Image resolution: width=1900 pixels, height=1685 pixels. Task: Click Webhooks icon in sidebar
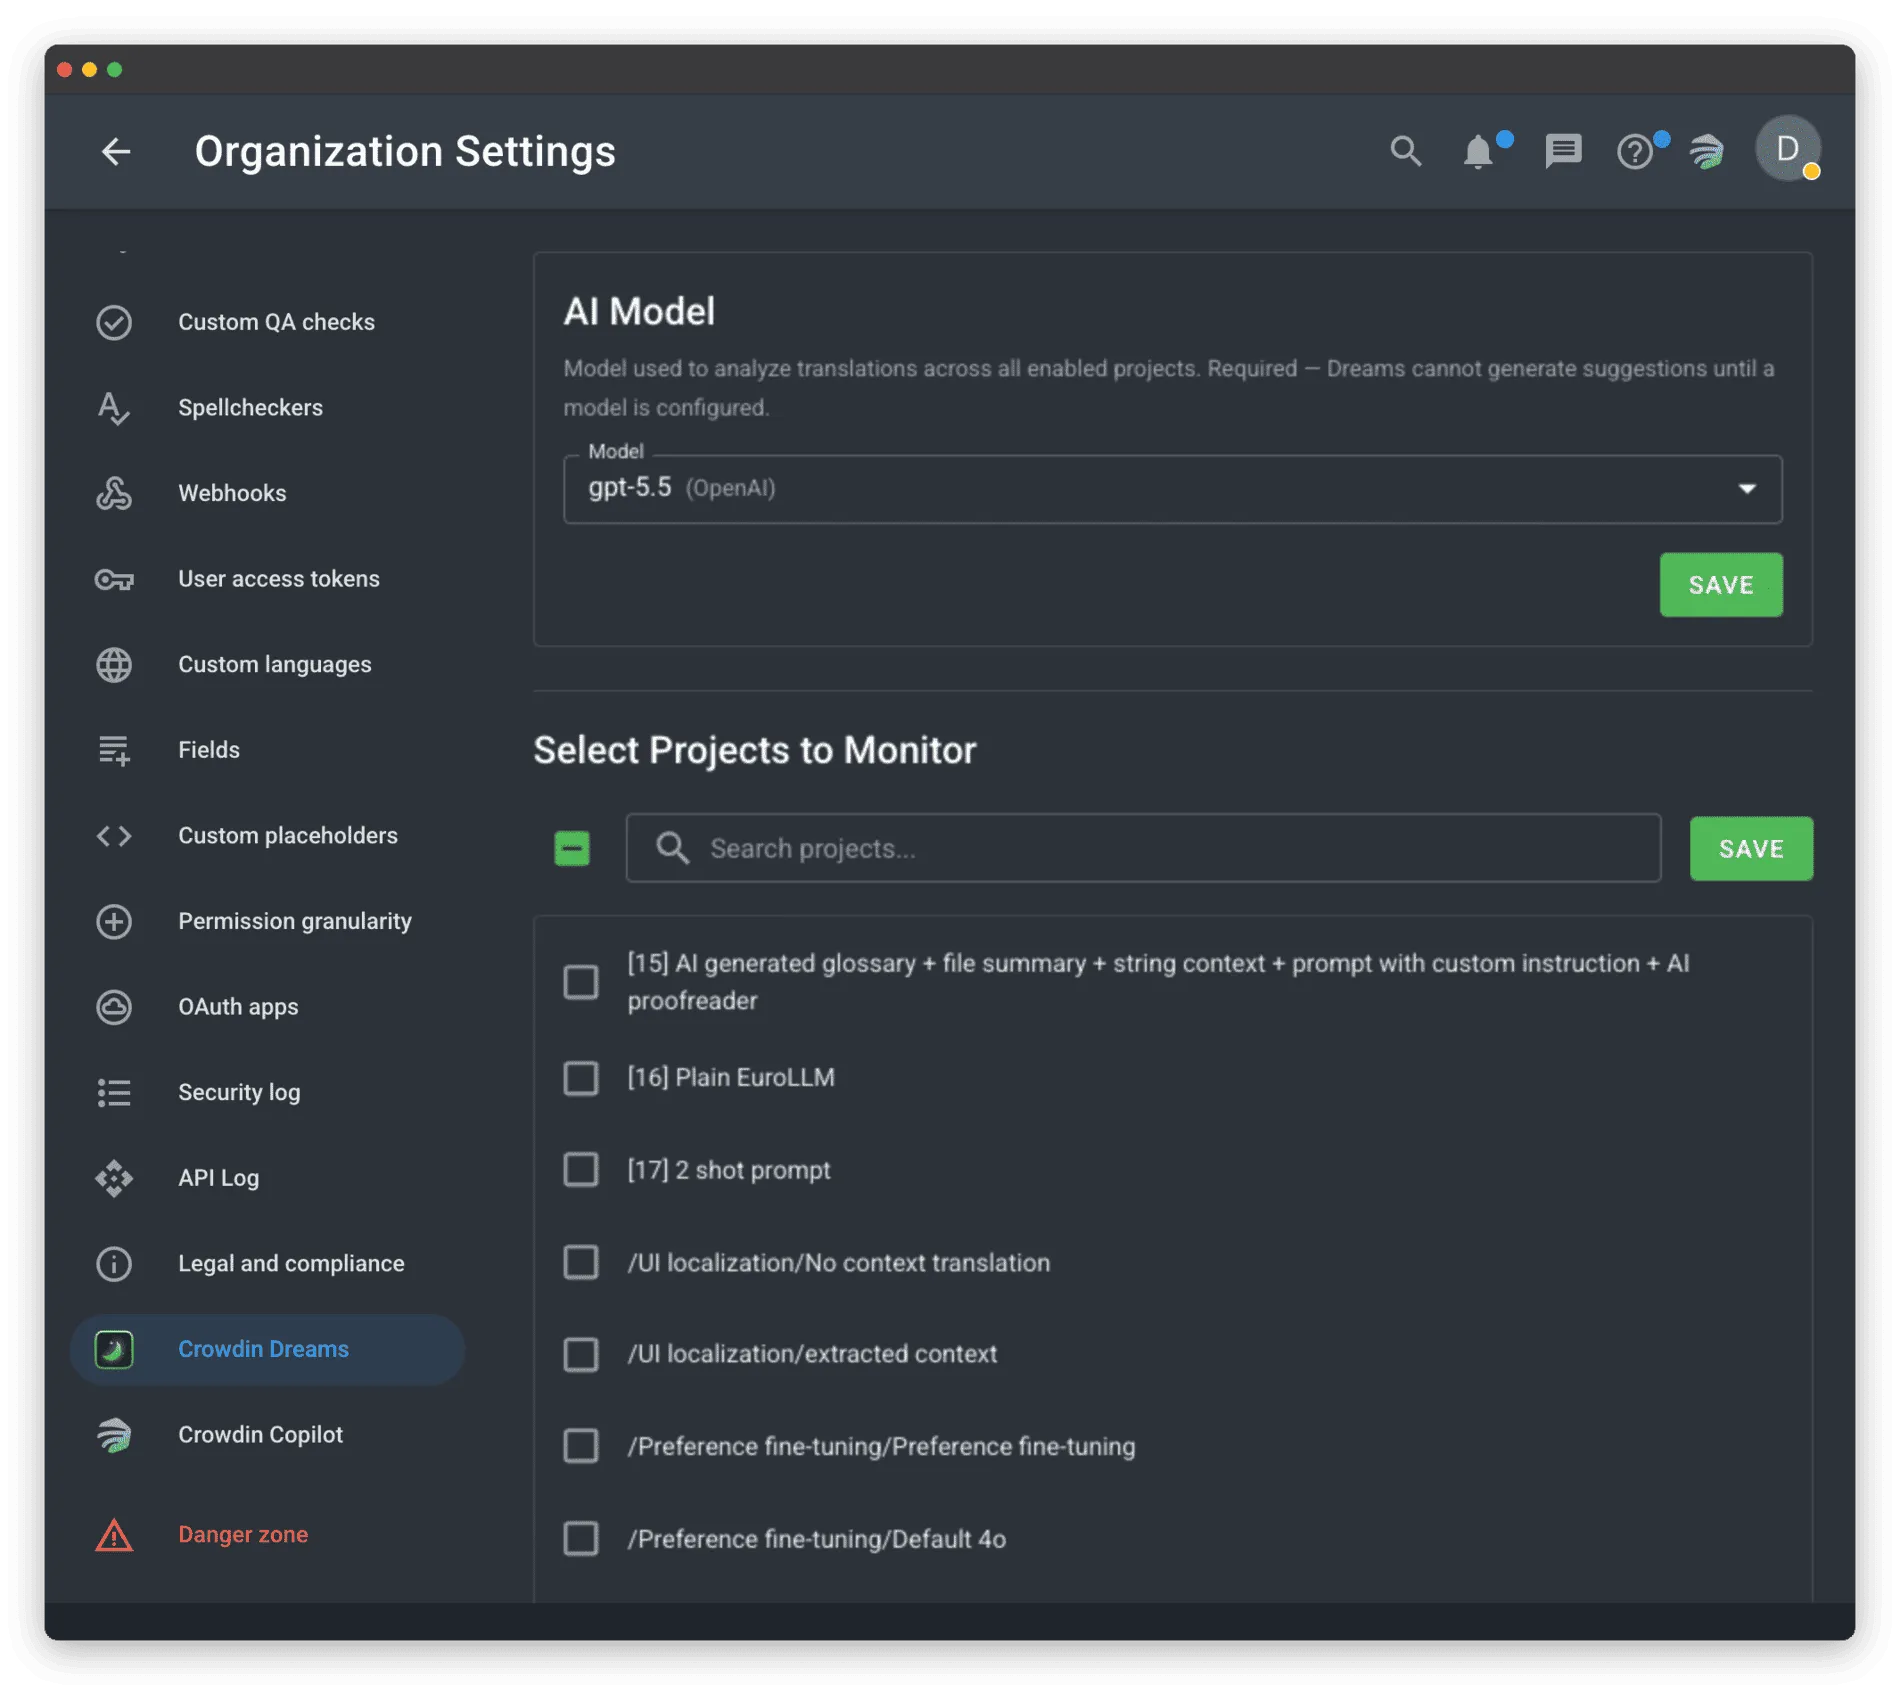pos(114,493)
